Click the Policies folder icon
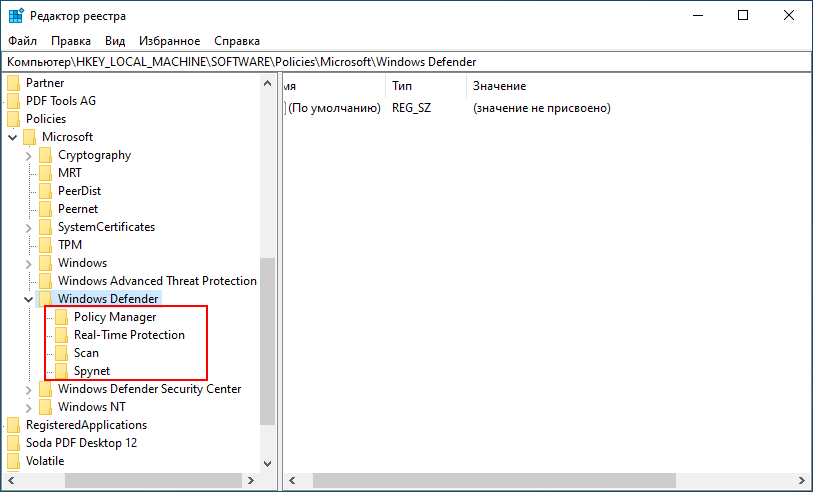This screenshot has height=492, width=813. coord(13,119)
